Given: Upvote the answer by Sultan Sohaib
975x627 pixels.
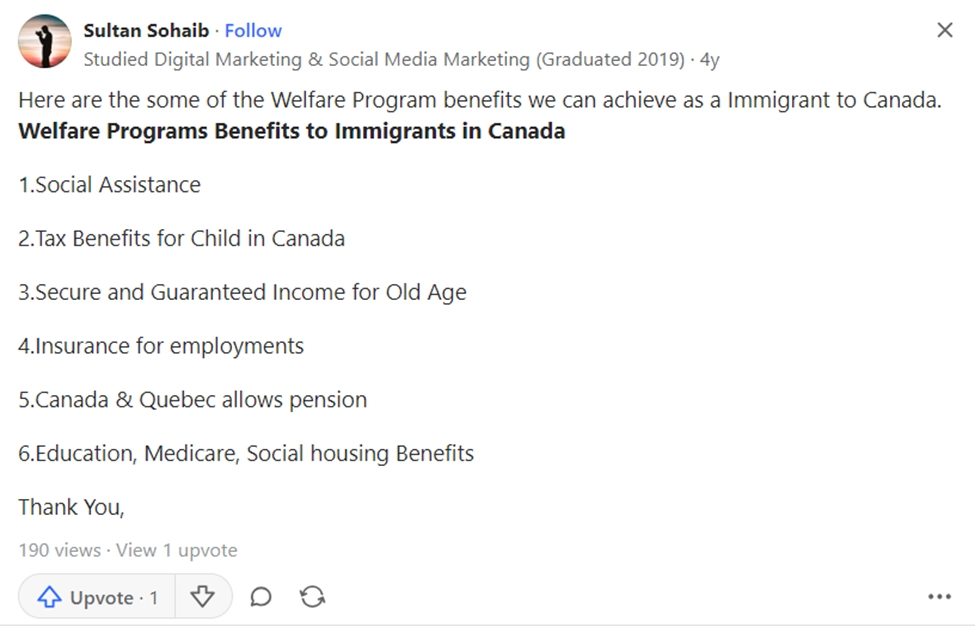Looking at the screenshot, I should click(x=97, y=597).
